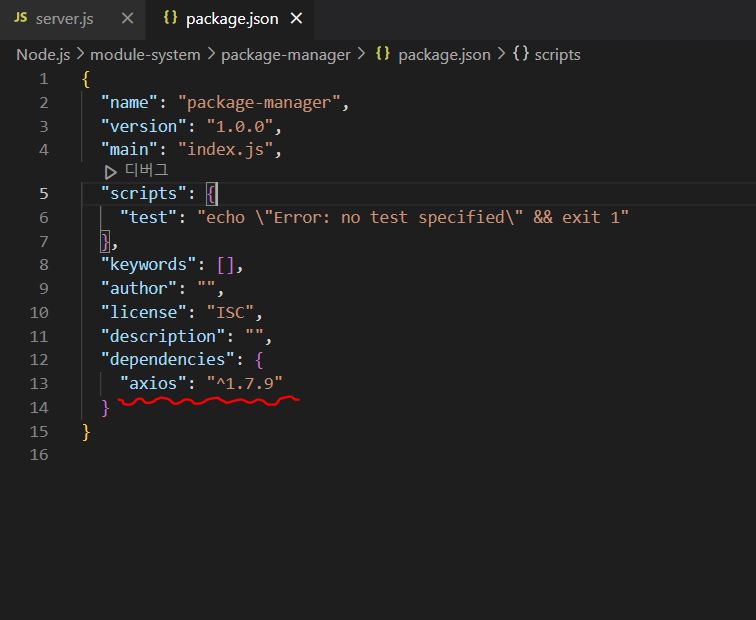Open the scripts breadcrumb symbol

point(557,54)
